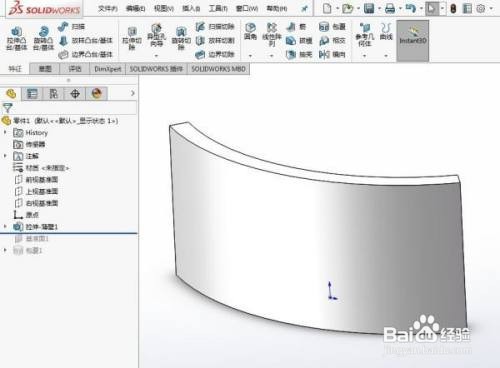Image resolution: width=500 pixels, height=368 pixels.
Task: Open the ConfigurationManager panel tab
Action: pos(53,94)
